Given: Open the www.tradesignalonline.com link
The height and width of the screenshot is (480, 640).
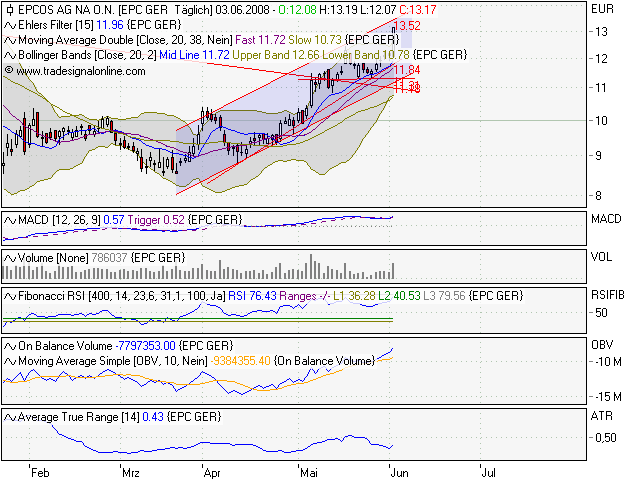Looking at the screenshot, I should [x=81, y=71].
